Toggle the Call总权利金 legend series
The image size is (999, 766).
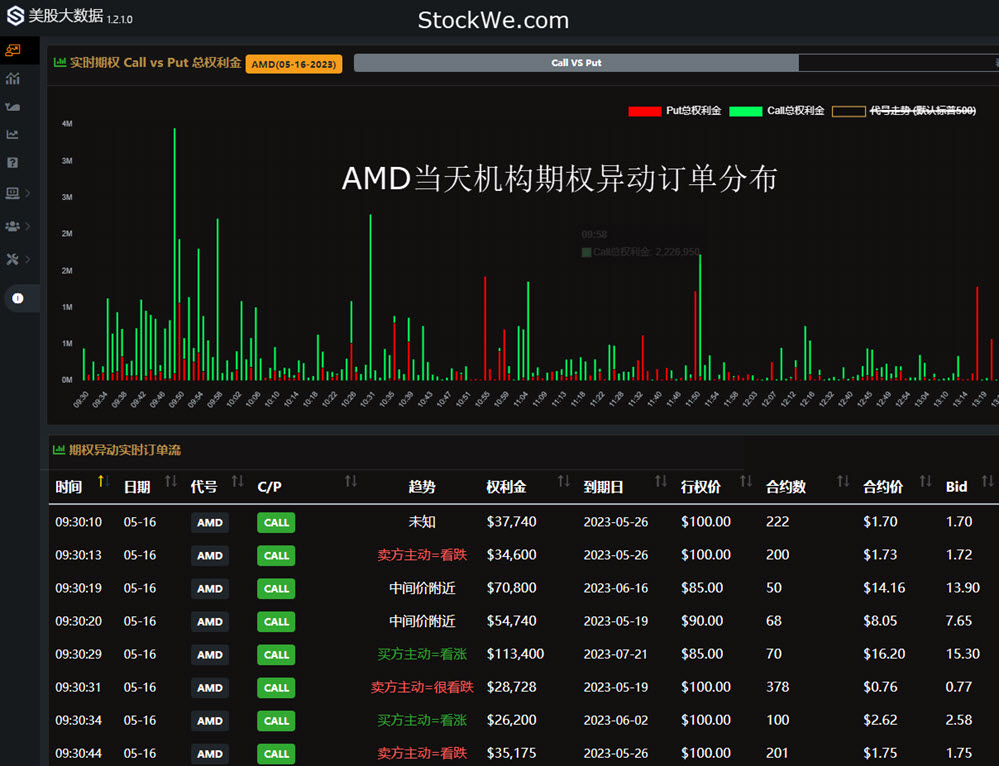(x=776, y=111)
